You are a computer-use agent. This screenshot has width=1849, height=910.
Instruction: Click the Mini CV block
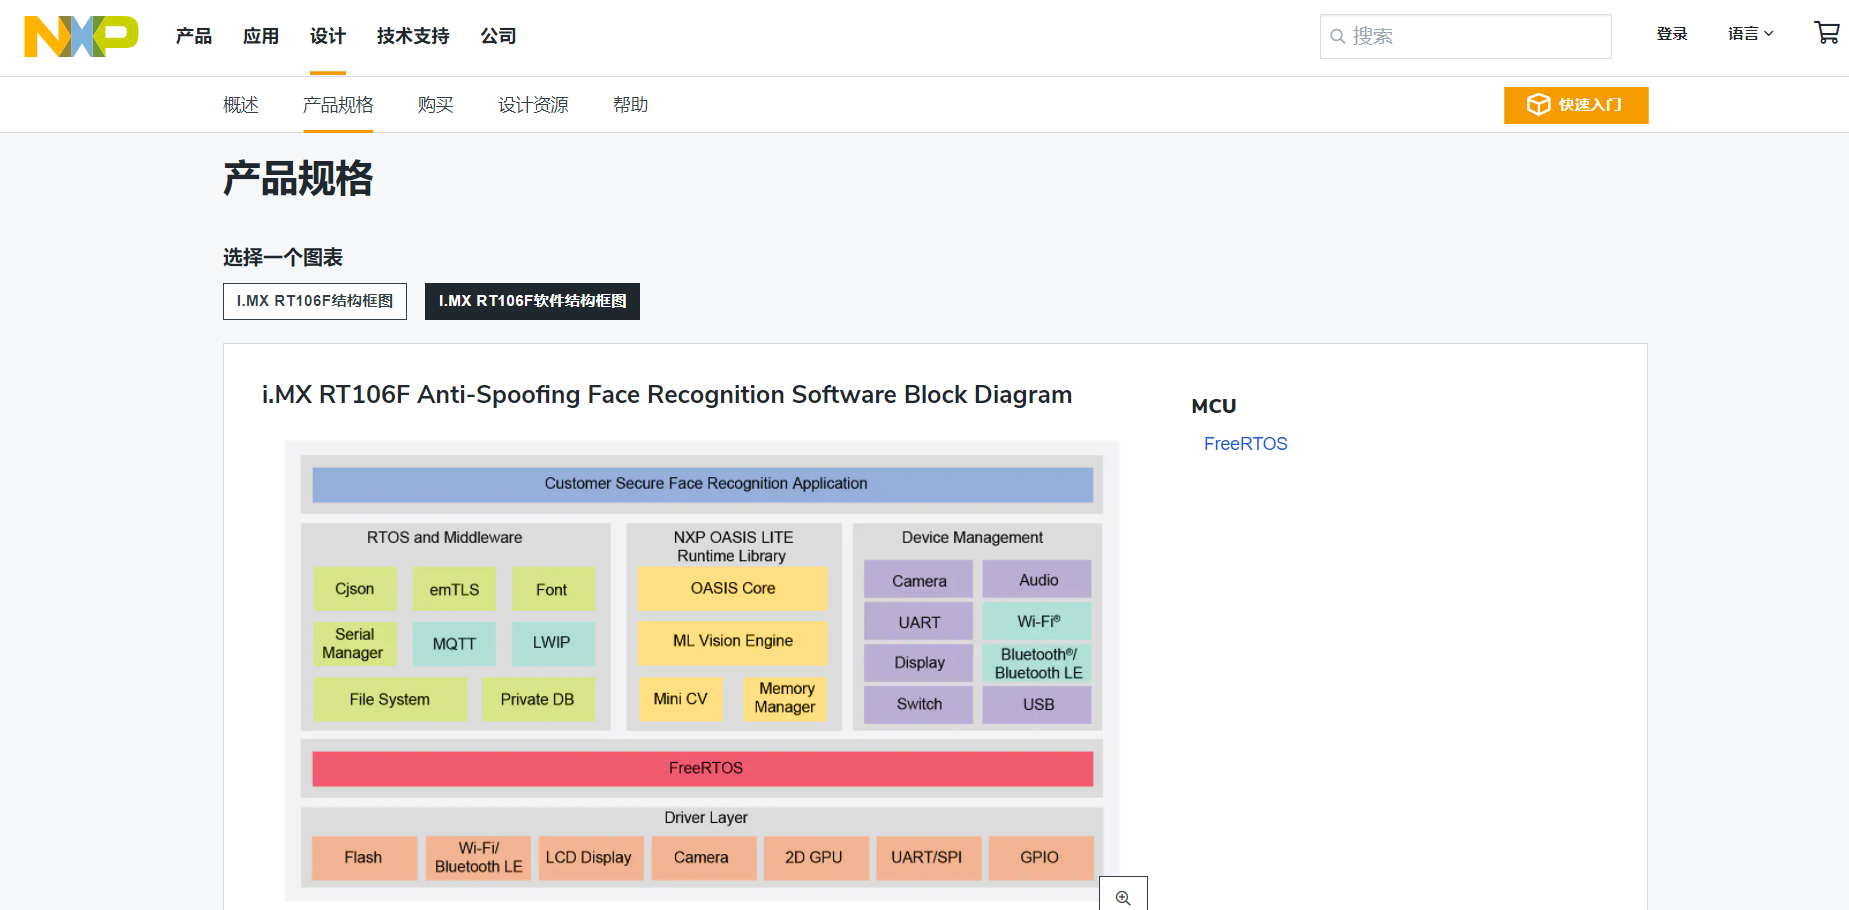(x=681, y=699)
